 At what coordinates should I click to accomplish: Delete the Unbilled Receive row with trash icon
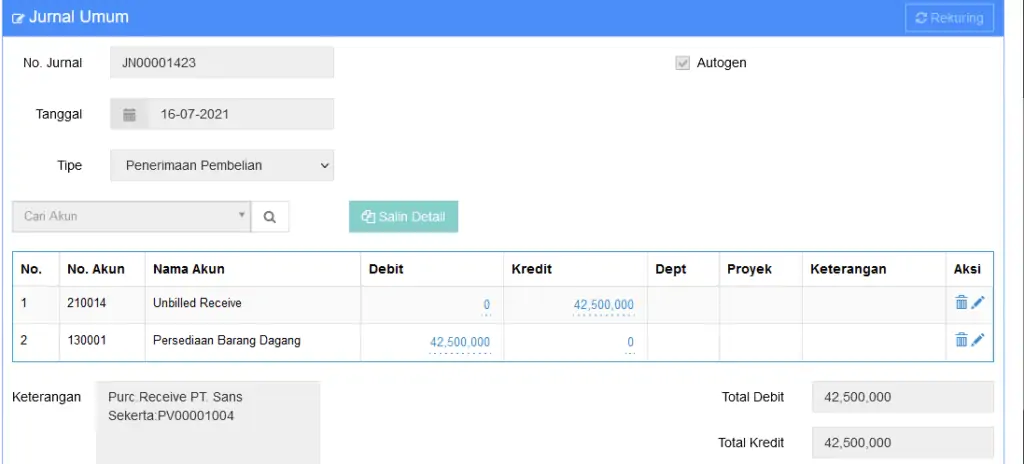961,302
